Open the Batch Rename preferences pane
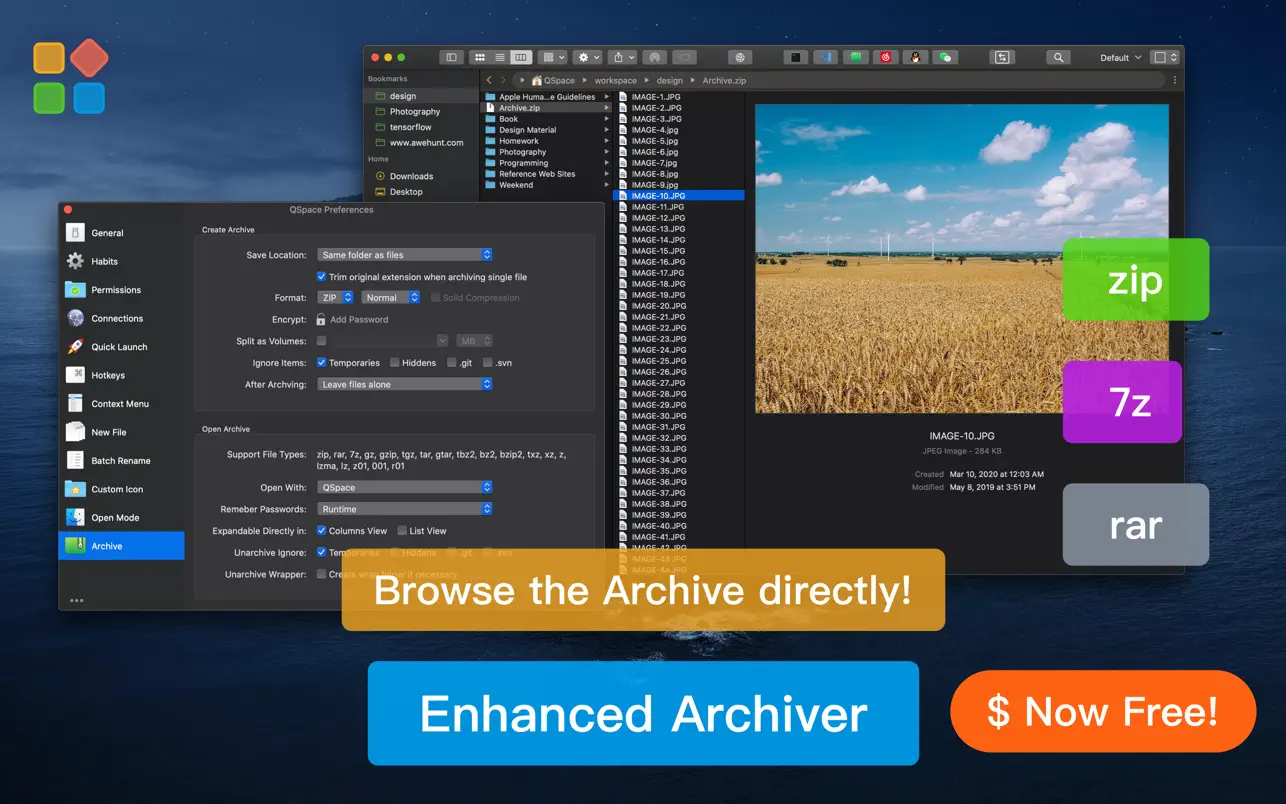This screenshot has width=1286, height=804. point(121,461)
